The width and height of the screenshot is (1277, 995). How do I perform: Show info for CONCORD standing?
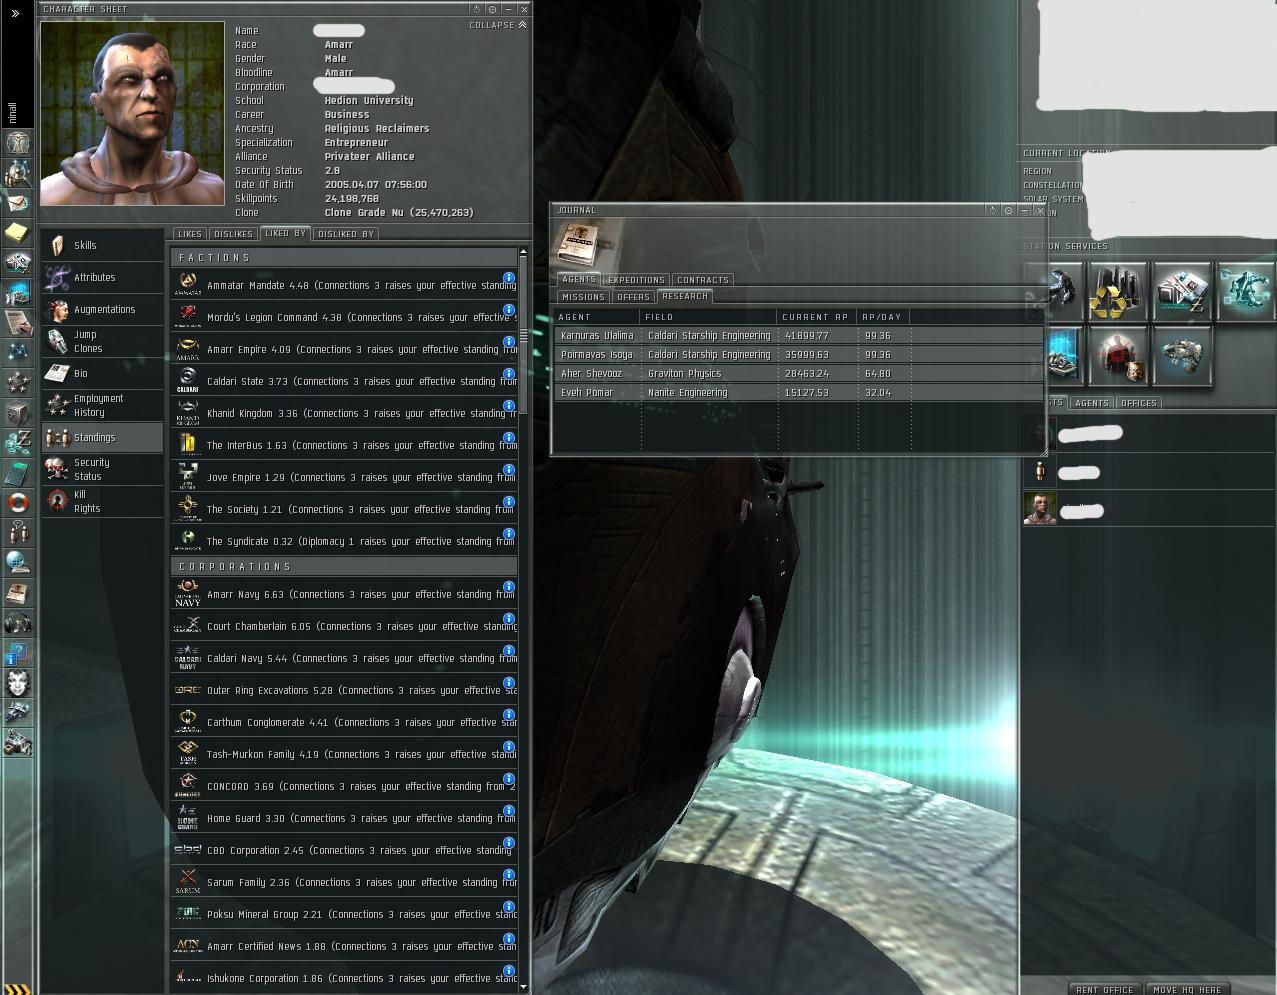(508, 779)
